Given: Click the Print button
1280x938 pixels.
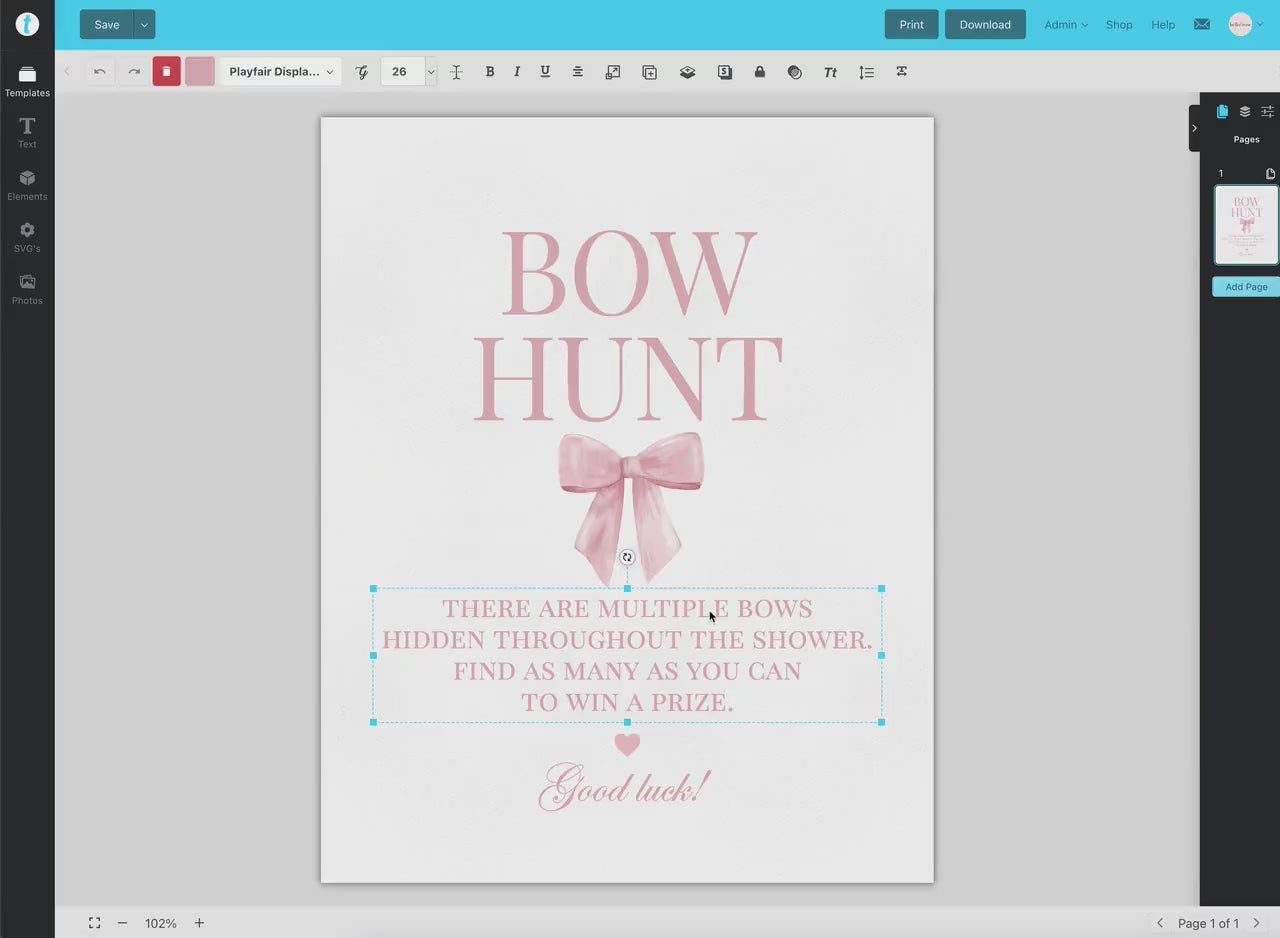Looking at the screenshot, I should tap(911, 25).
